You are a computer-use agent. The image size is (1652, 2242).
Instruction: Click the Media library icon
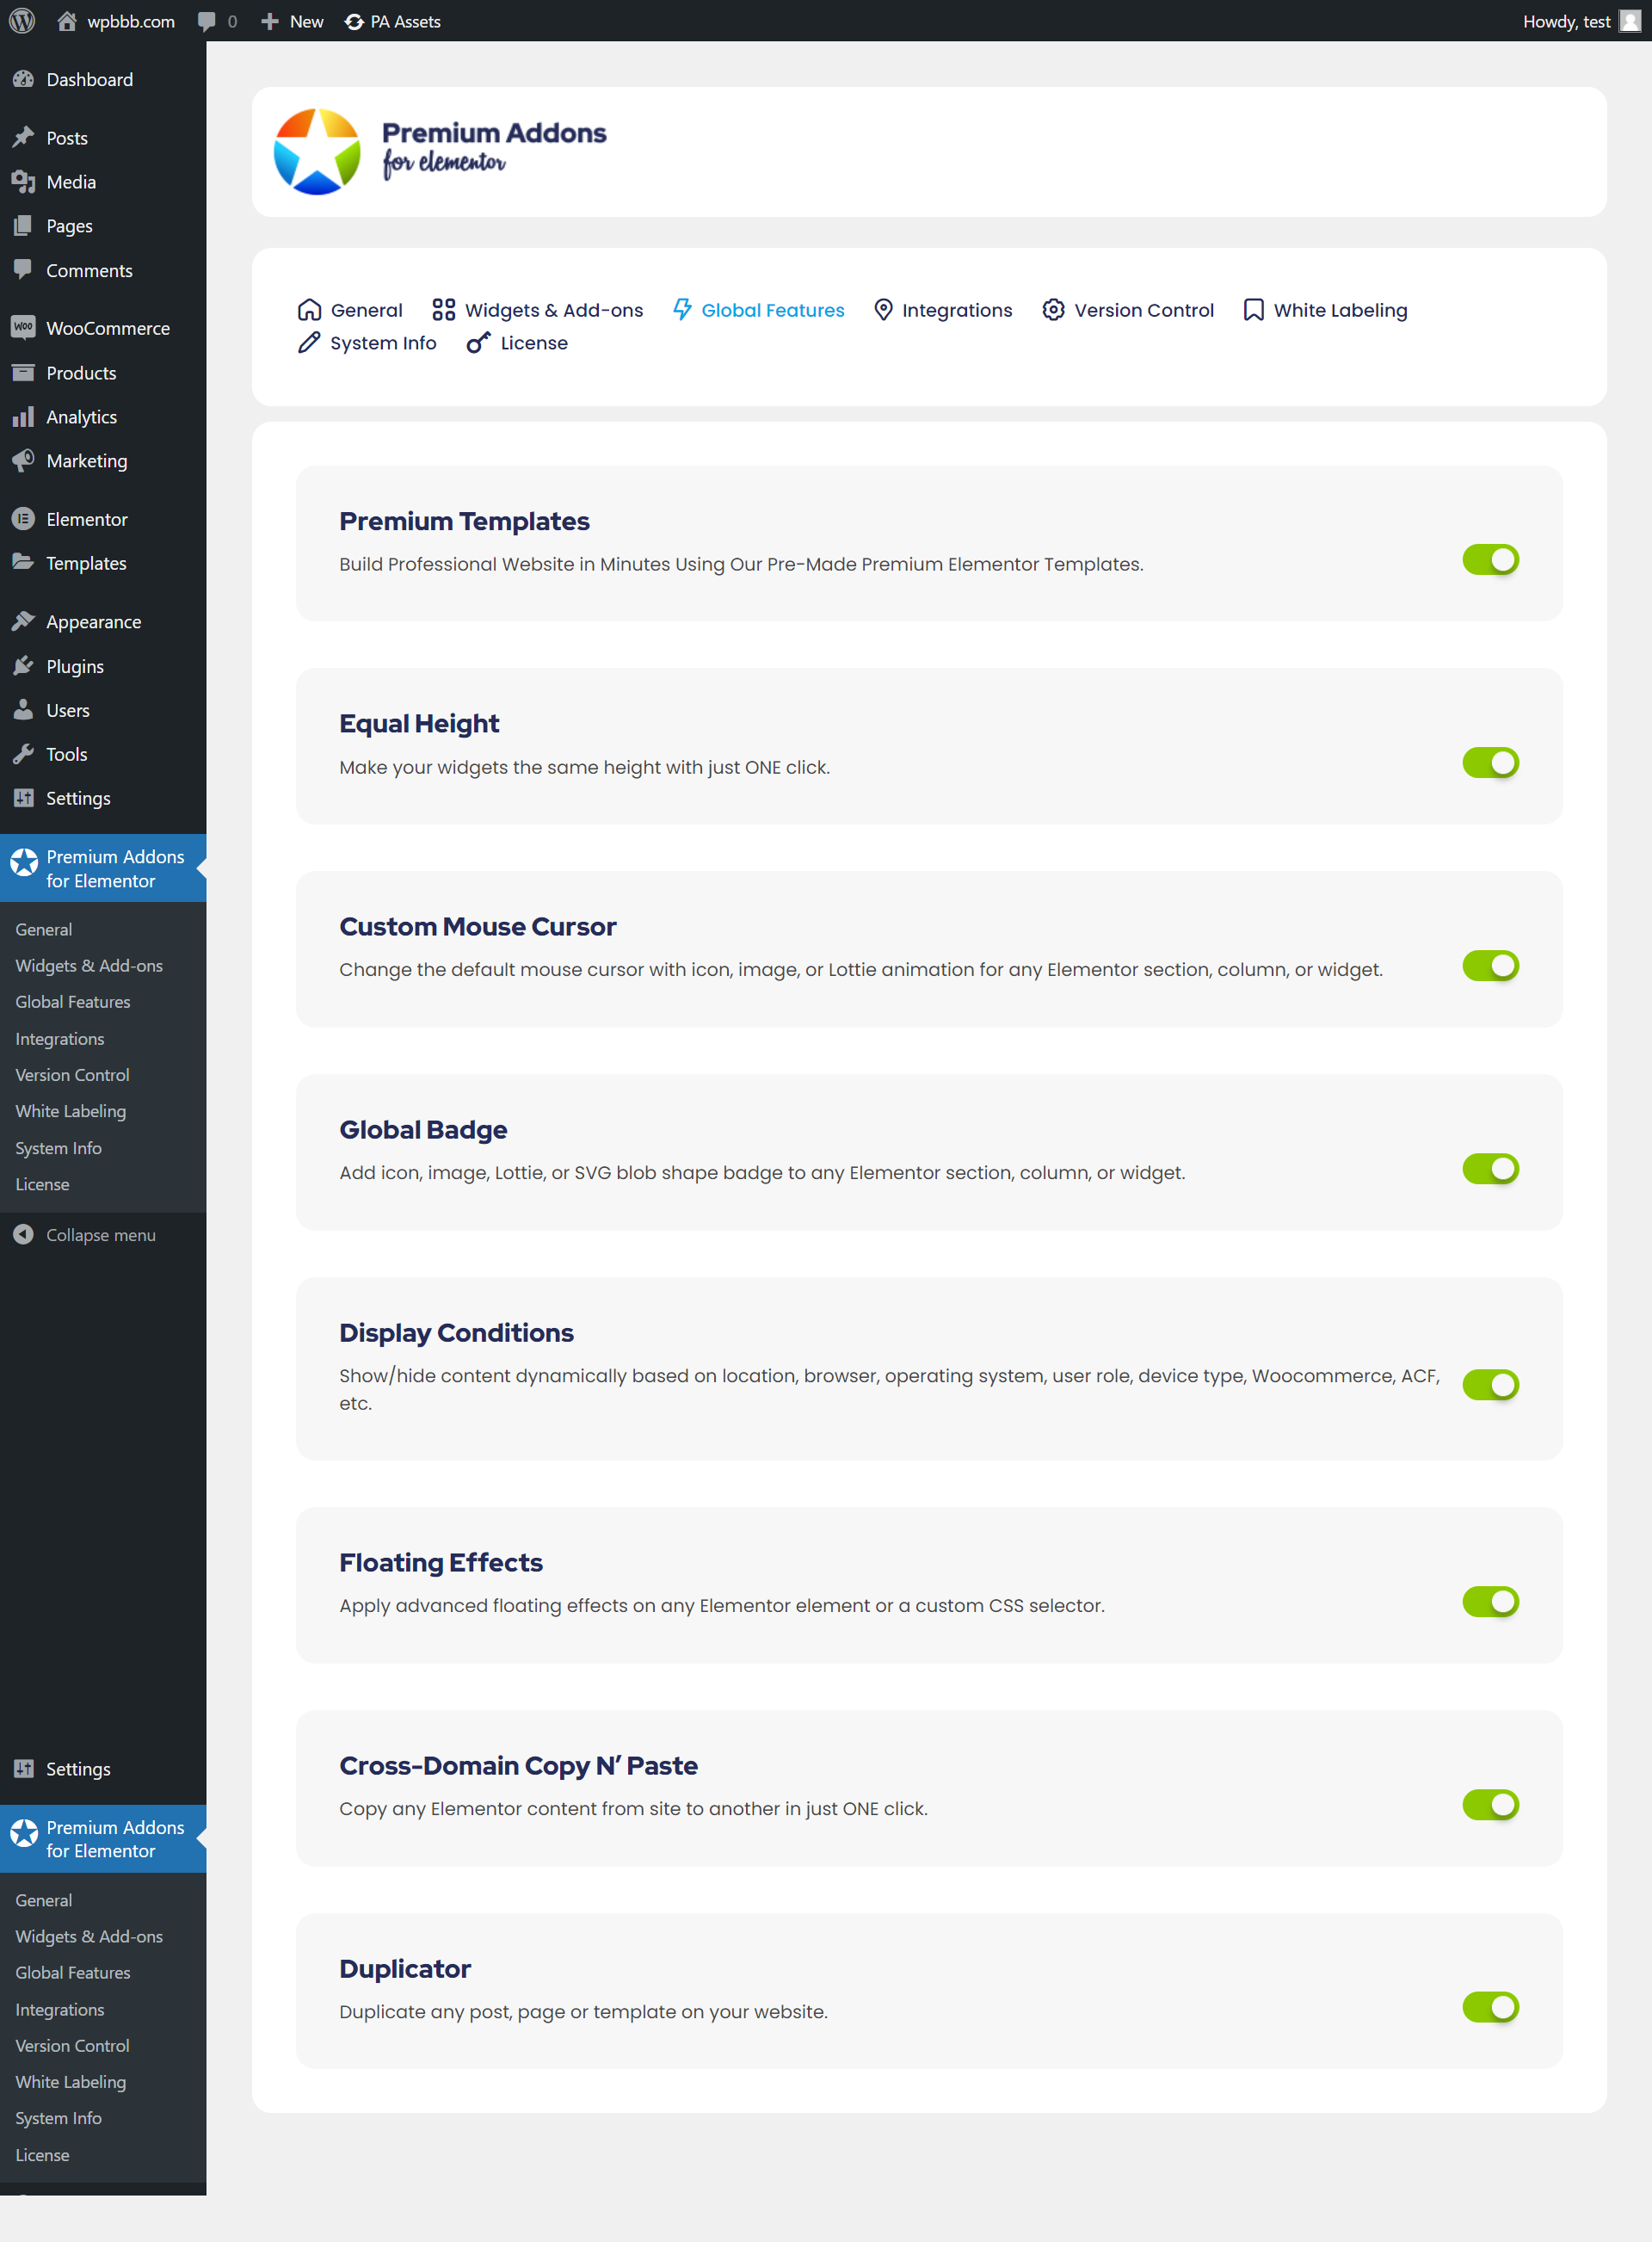24,182
